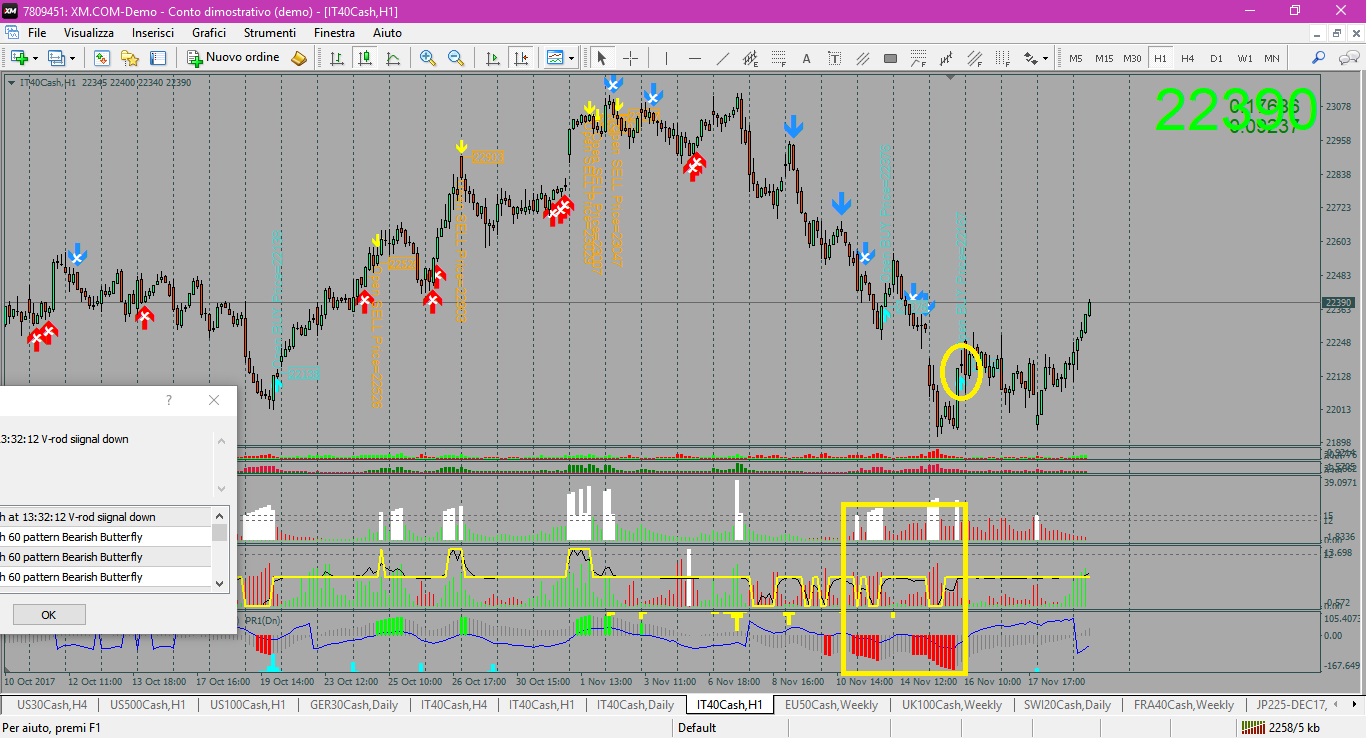Select the arrow cursor tool
Viewport: 1366px width, 738px height.
(601, 58)
